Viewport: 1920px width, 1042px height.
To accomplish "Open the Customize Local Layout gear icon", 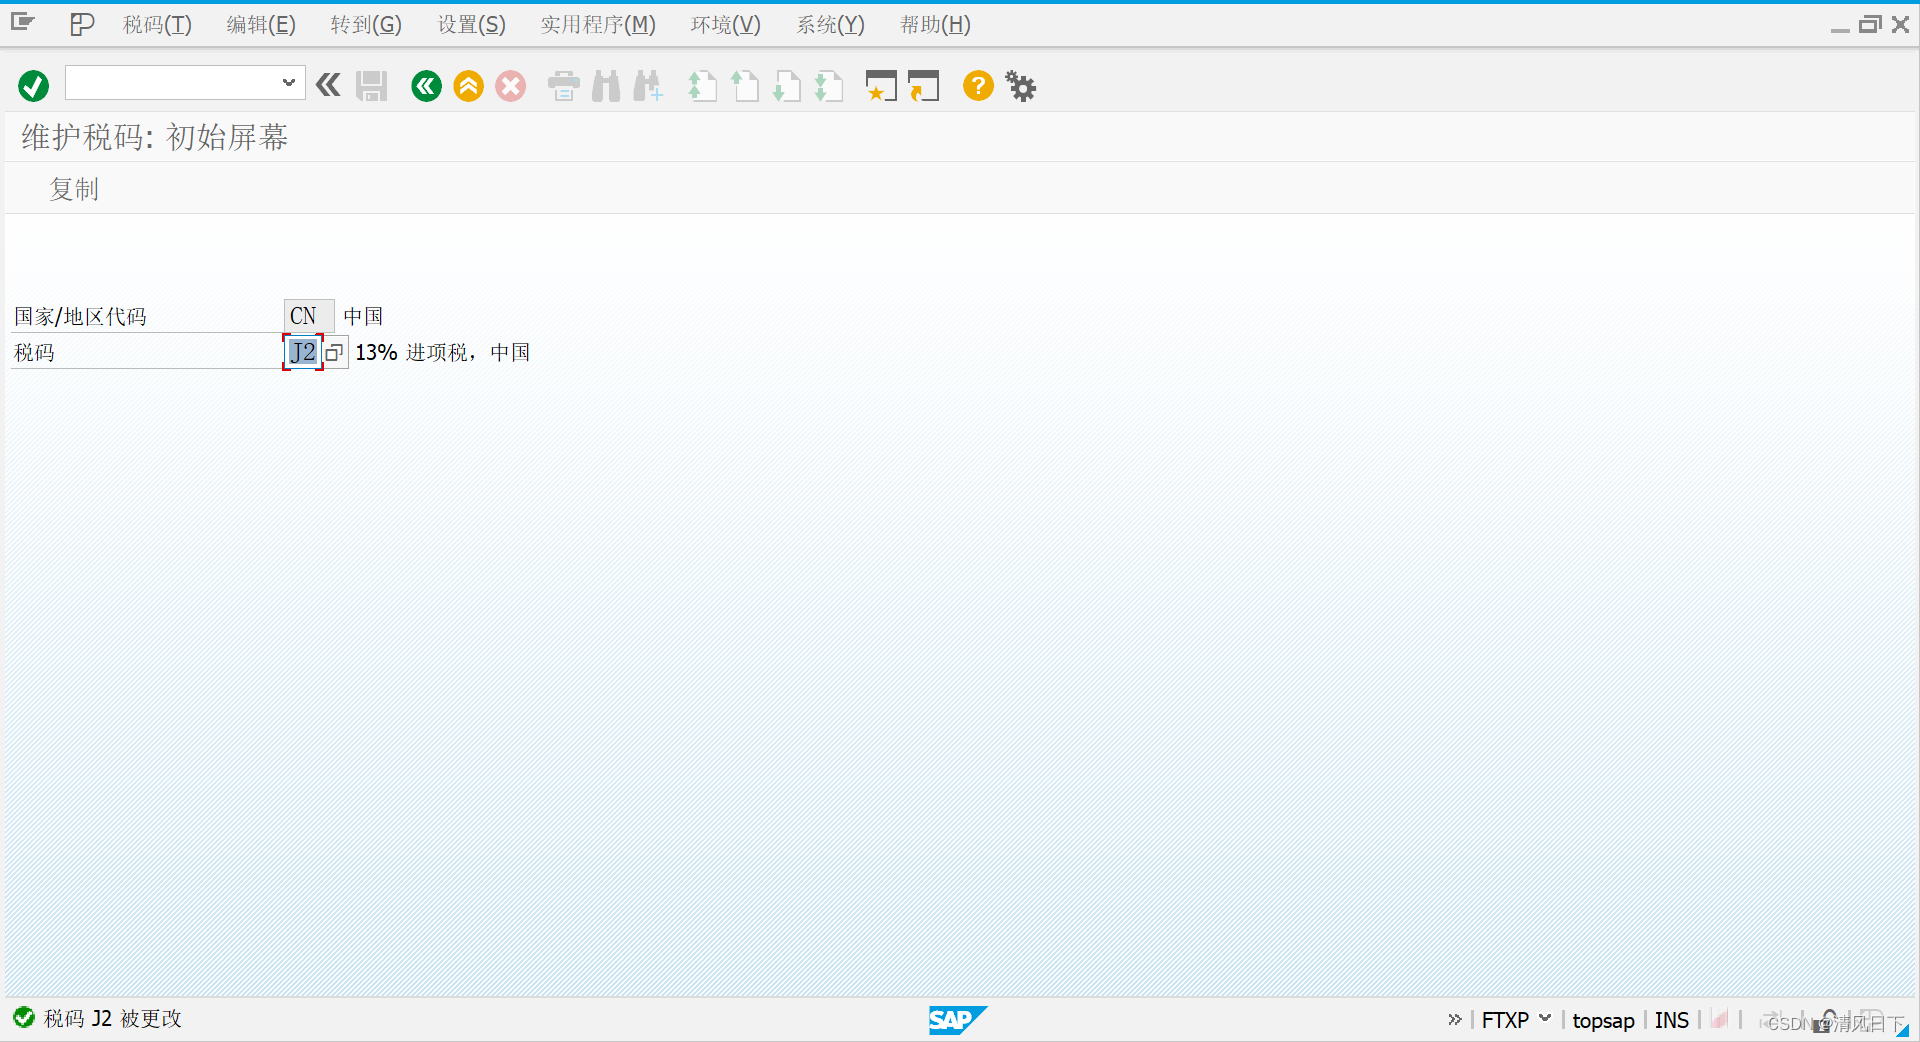I will tap(1020, 86).
